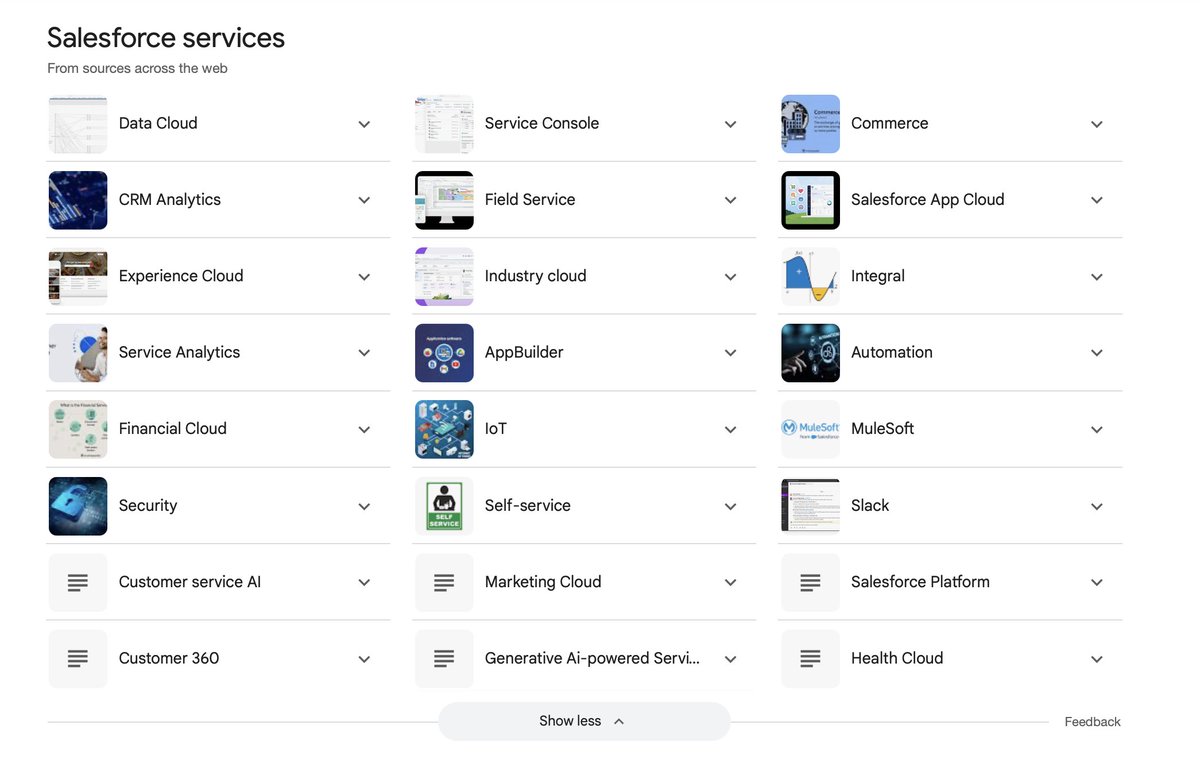Expand the Self-service chevron
Viewport: 1200px width, 760px height.
(730, 506)
